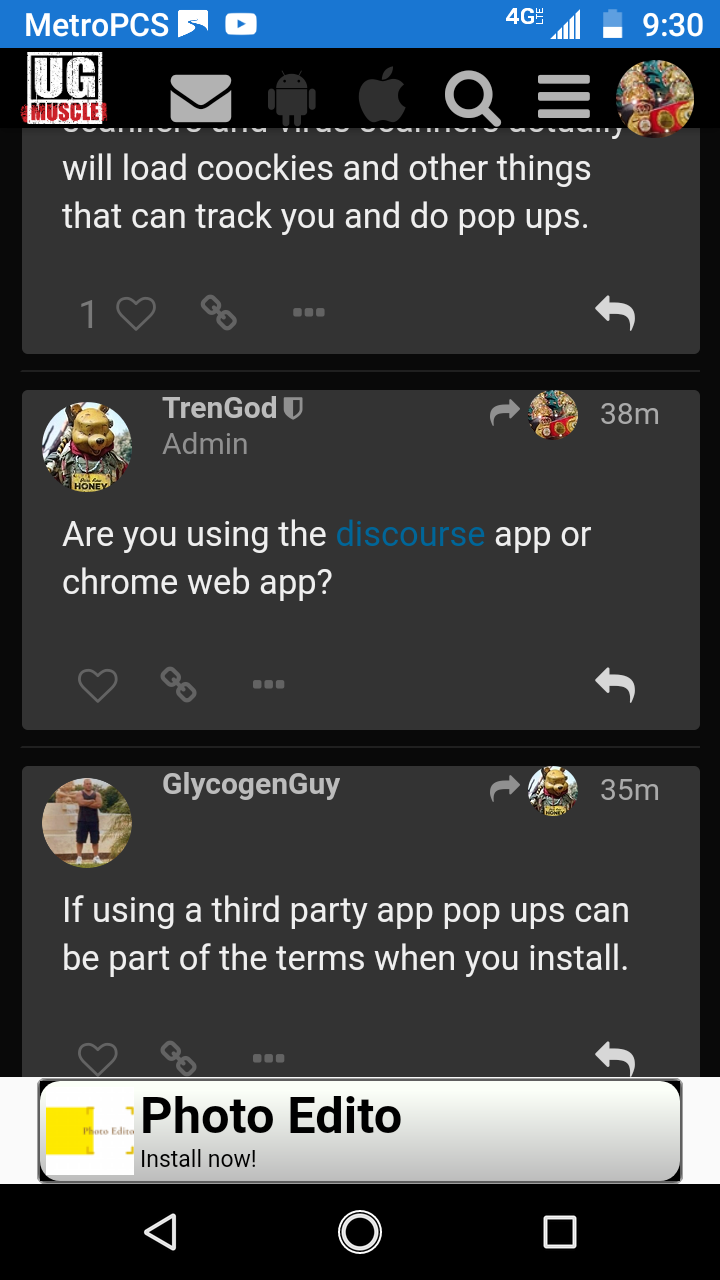Reply to TrenGod's post using the arrow icon
This screenshot has height=1280, width=720.
(615, 684)
